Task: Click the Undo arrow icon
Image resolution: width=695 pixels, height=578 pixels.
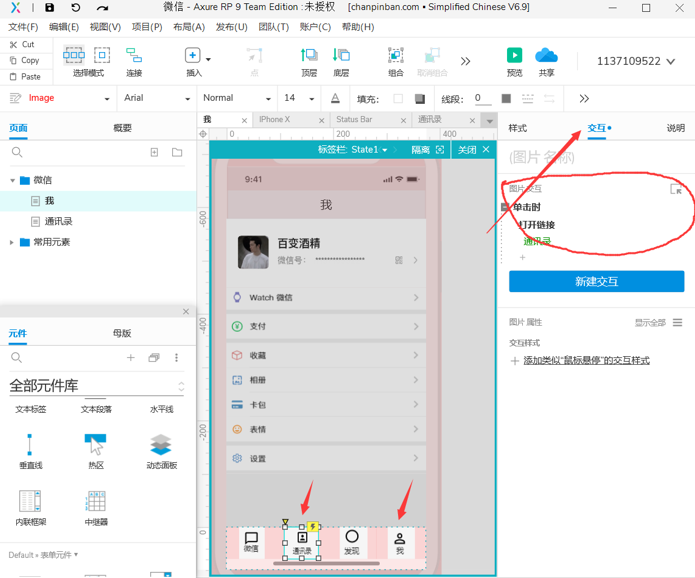Action: [76, 8]
